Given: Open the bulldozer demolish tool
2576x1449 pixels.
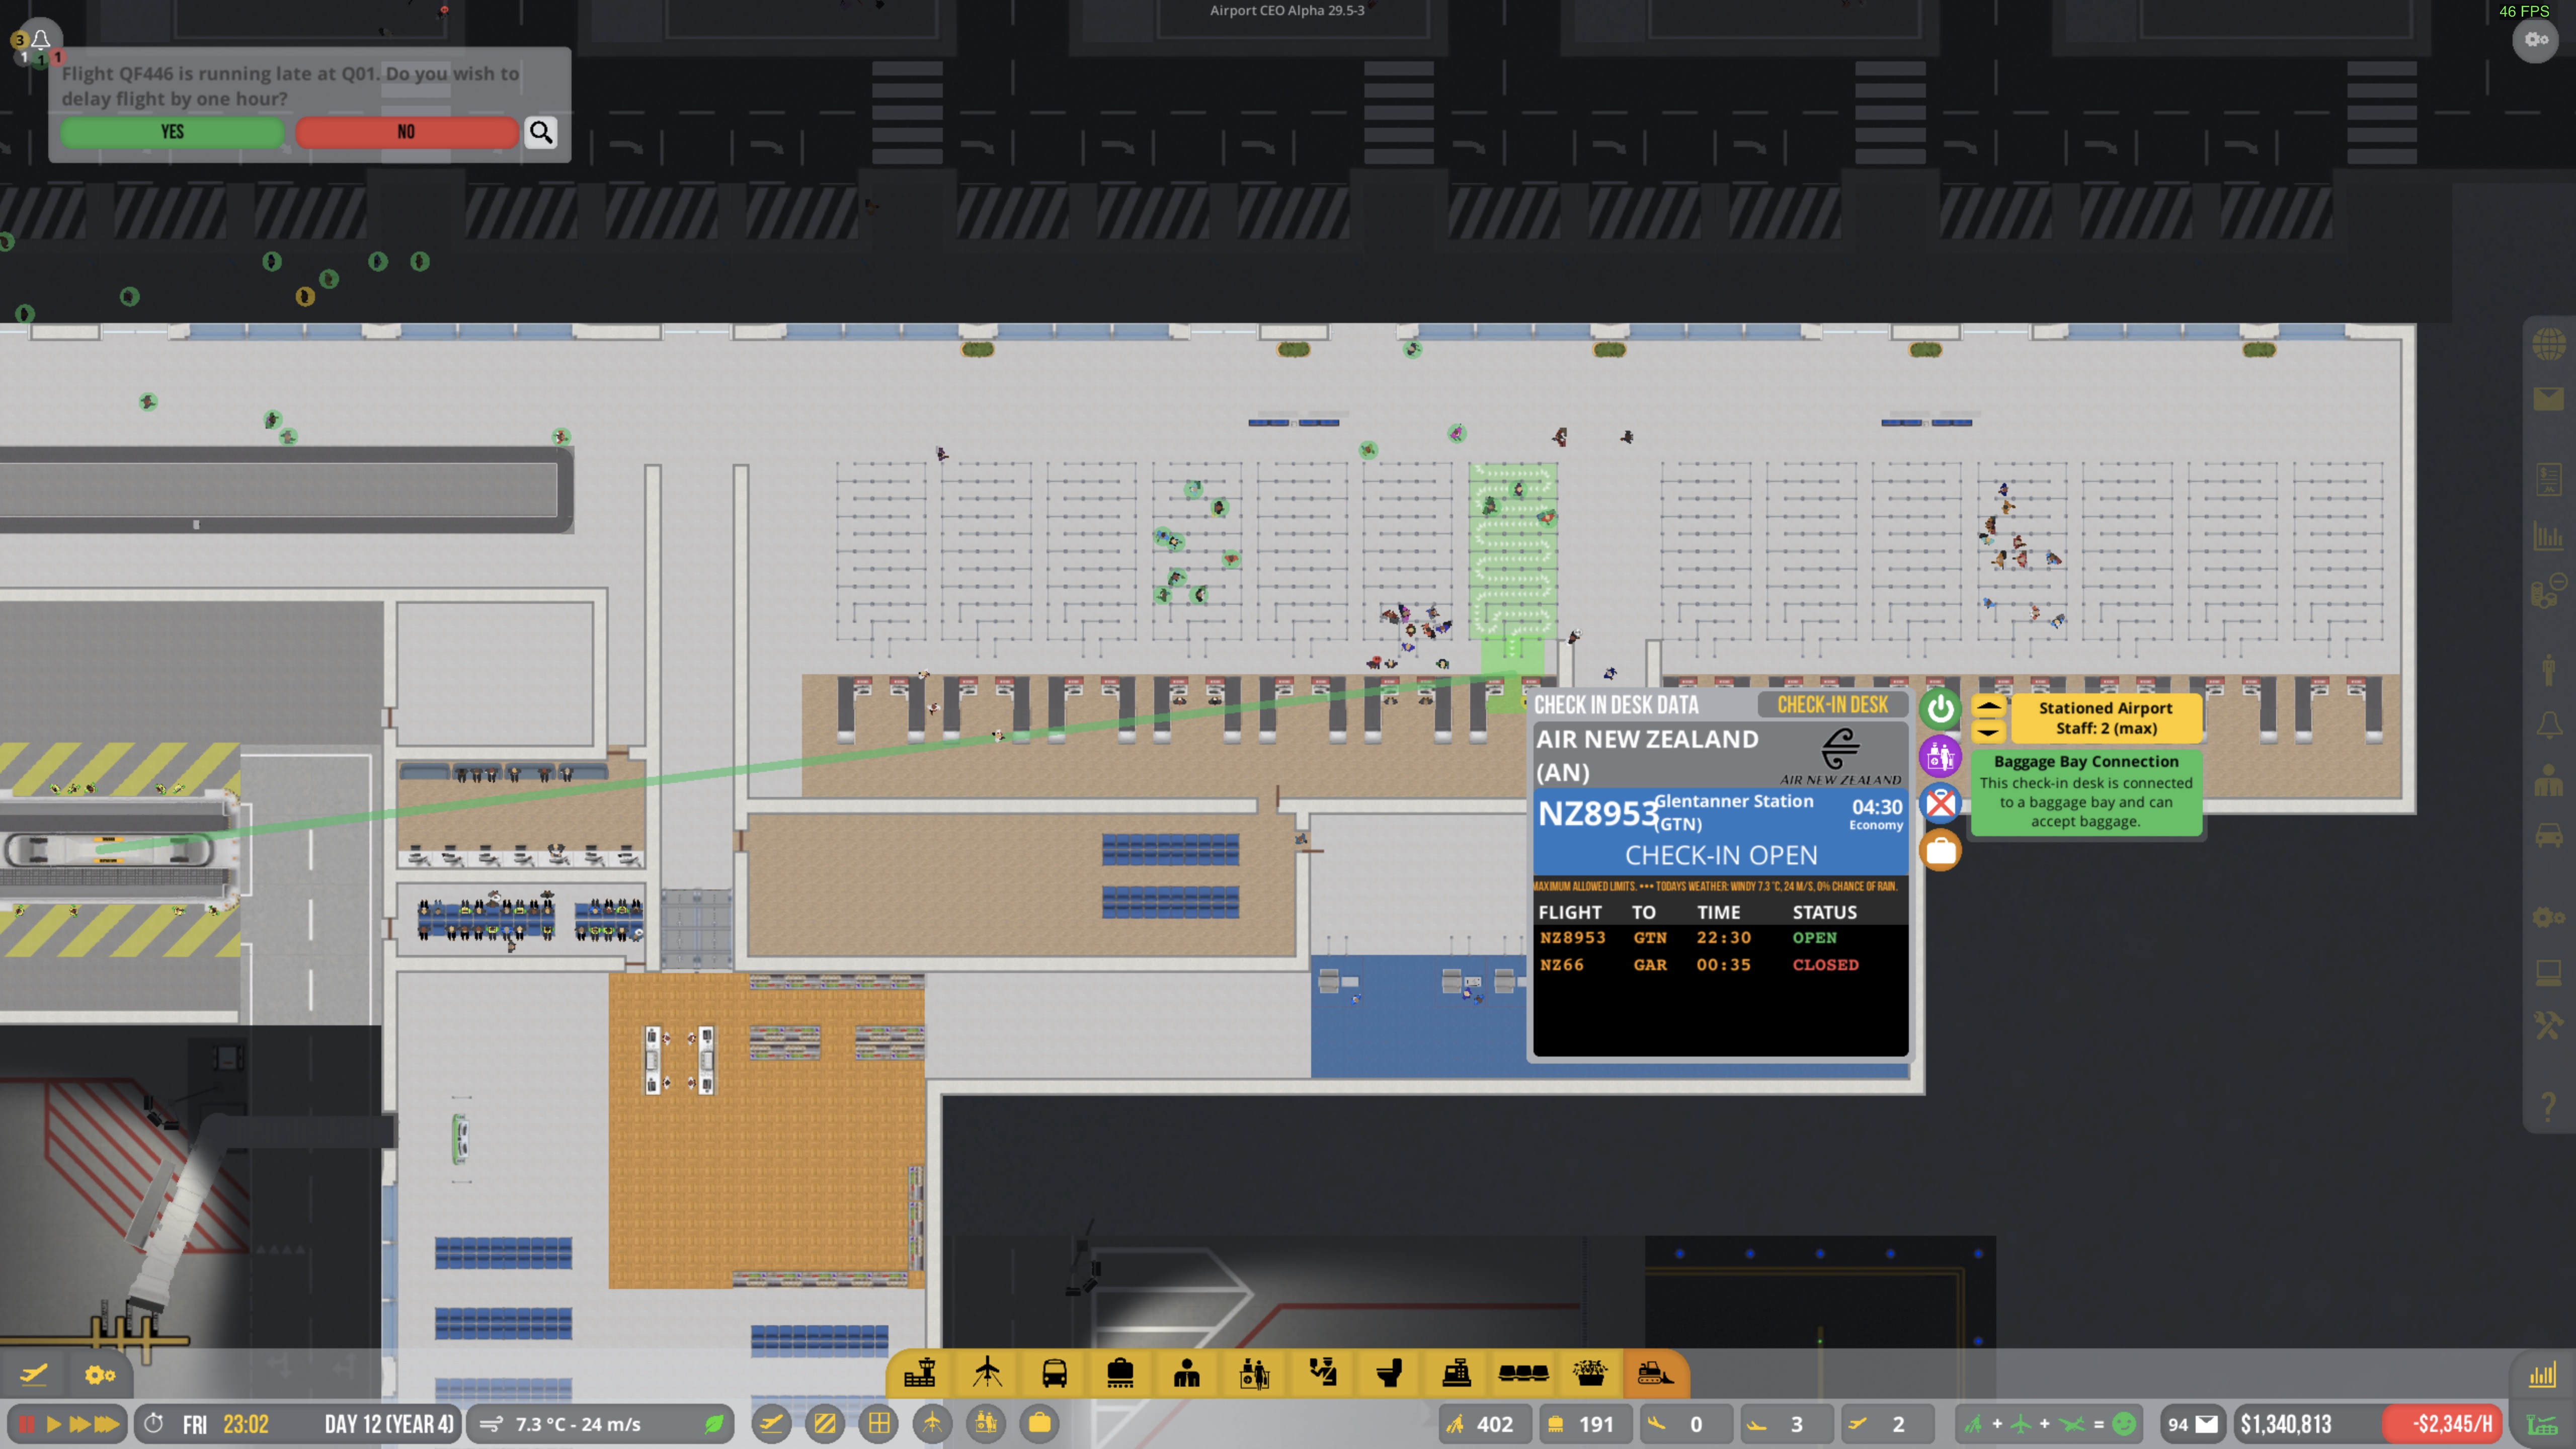Looking at the screenshot, I should coord(1655,1373).
